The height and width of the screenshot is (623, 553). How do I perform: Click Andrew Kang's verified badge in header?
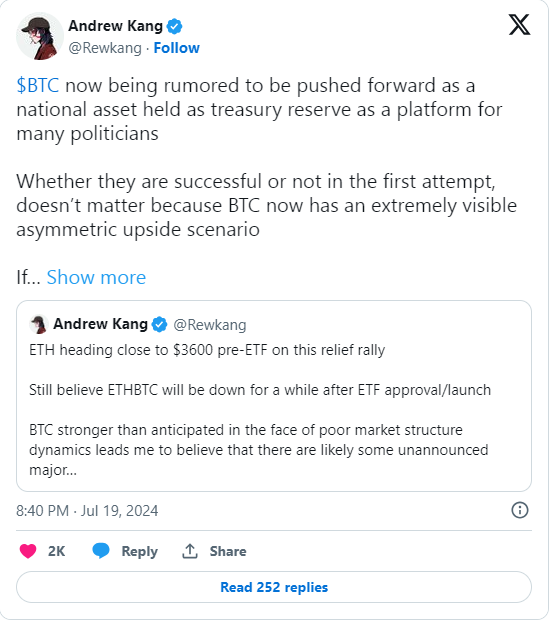174,27
